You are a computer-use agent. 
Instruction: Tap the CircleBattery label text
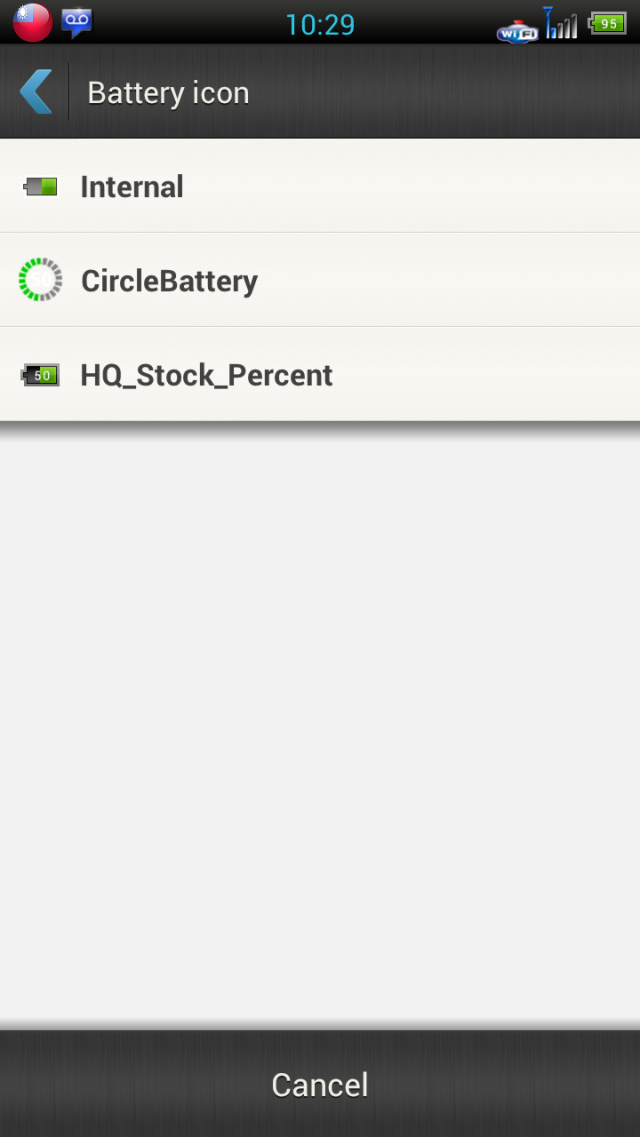tap(169, 281)
